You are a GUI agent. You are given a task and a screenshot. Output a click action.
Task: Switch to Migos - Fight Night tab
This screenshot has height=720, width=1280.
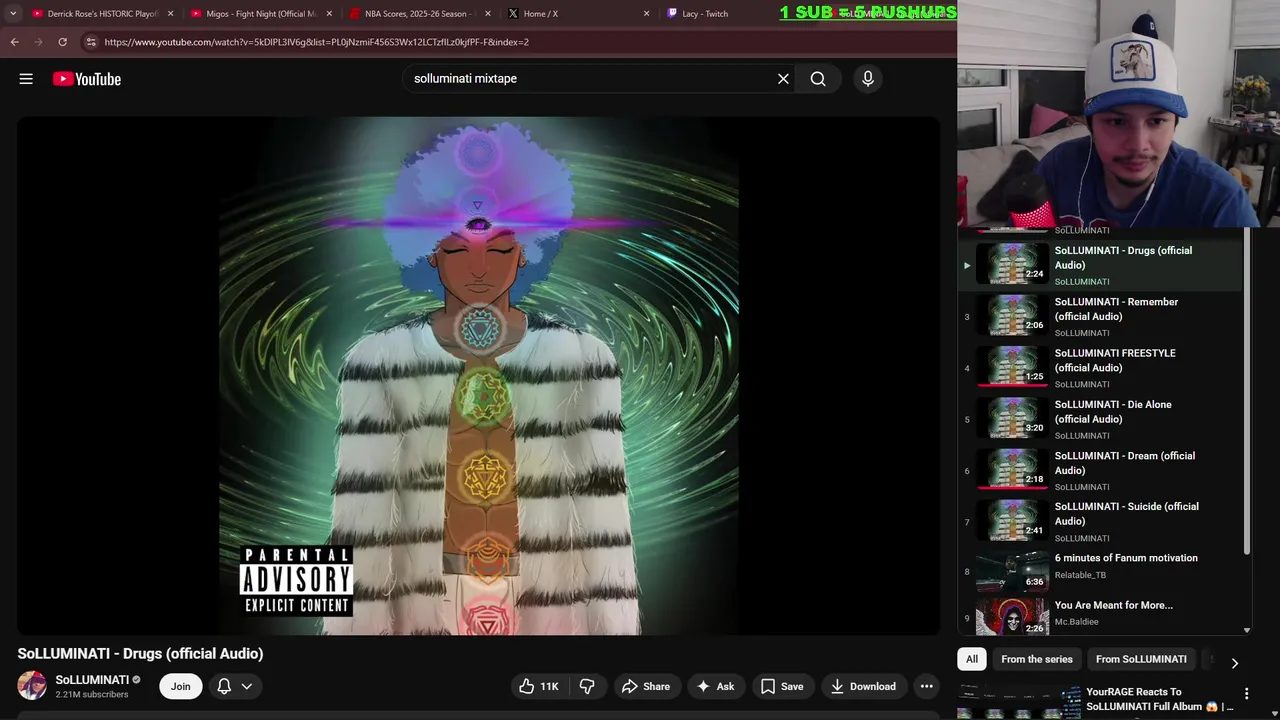click(262, 14)
